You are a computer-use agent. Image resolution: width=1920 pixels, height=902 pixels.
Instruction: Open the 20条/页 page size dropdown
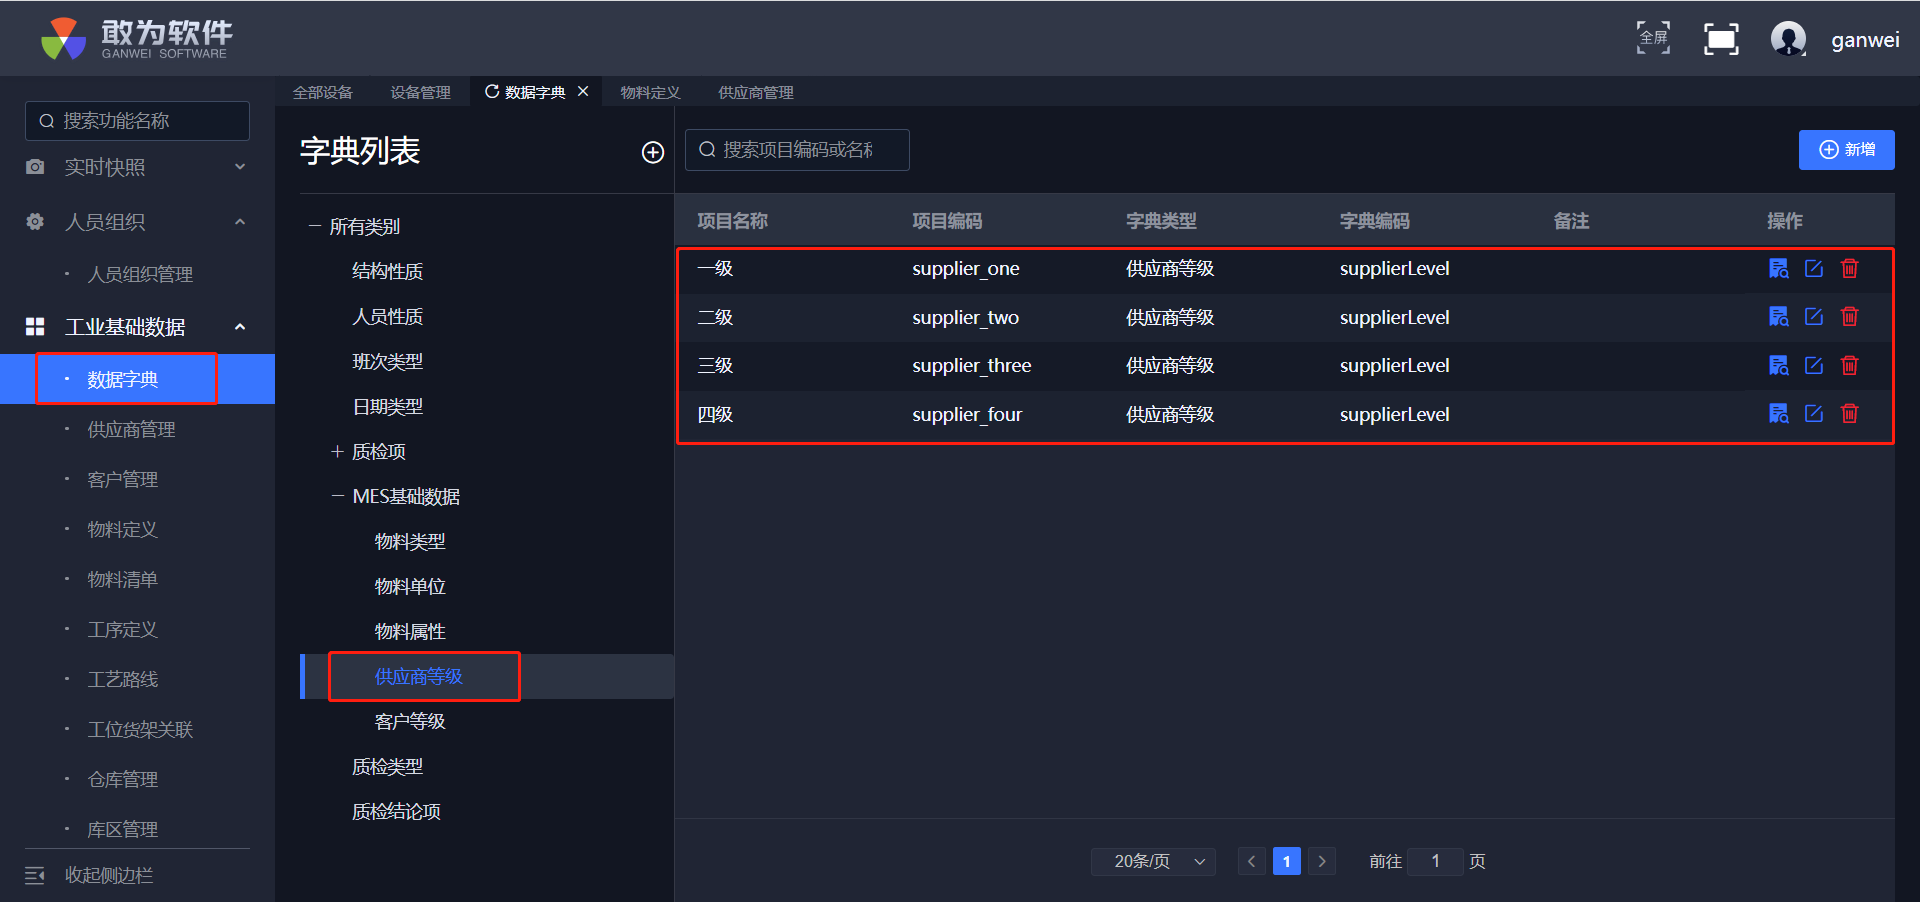(1153, 861)
